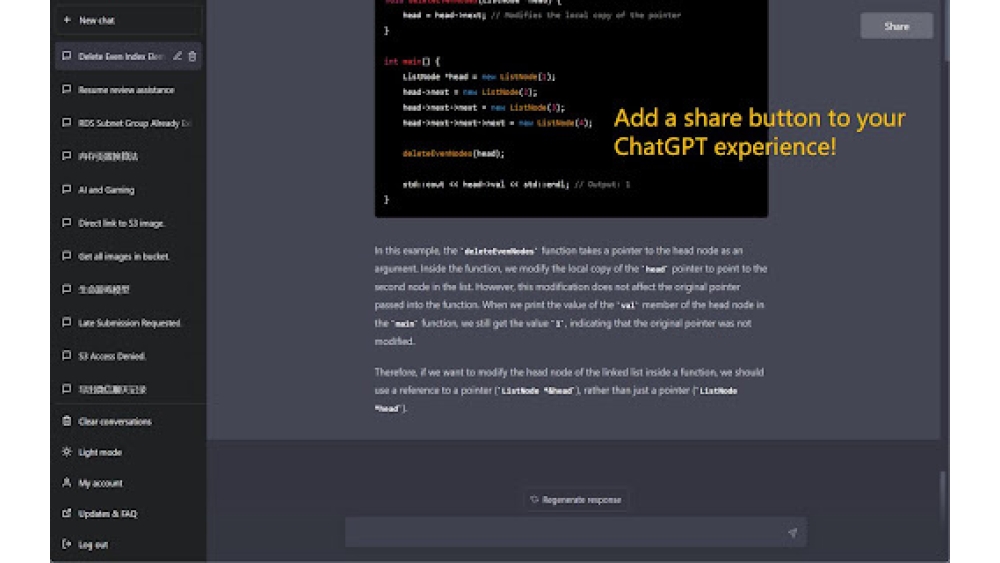Click the chat bubble icon beside RDS Subnet Group Already
1000x563 pixels.
coord(66,122)
